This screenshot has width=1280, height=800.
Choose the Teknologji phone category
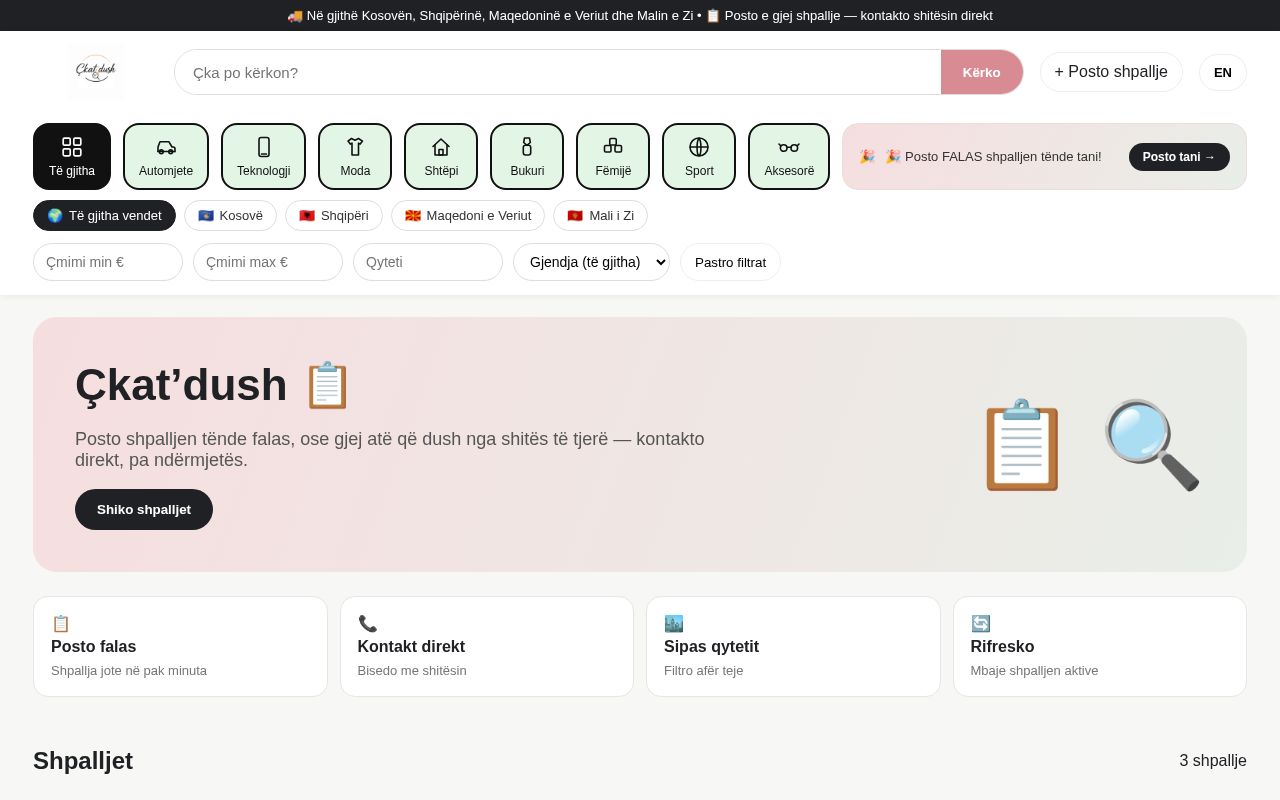(x=264, y=156)
